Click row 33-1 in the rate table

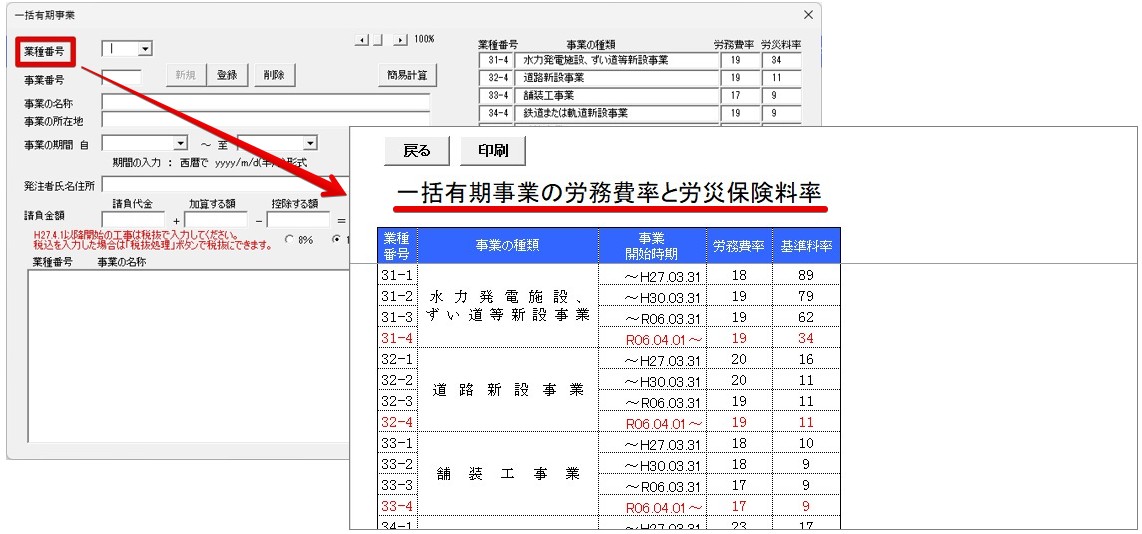609,443
